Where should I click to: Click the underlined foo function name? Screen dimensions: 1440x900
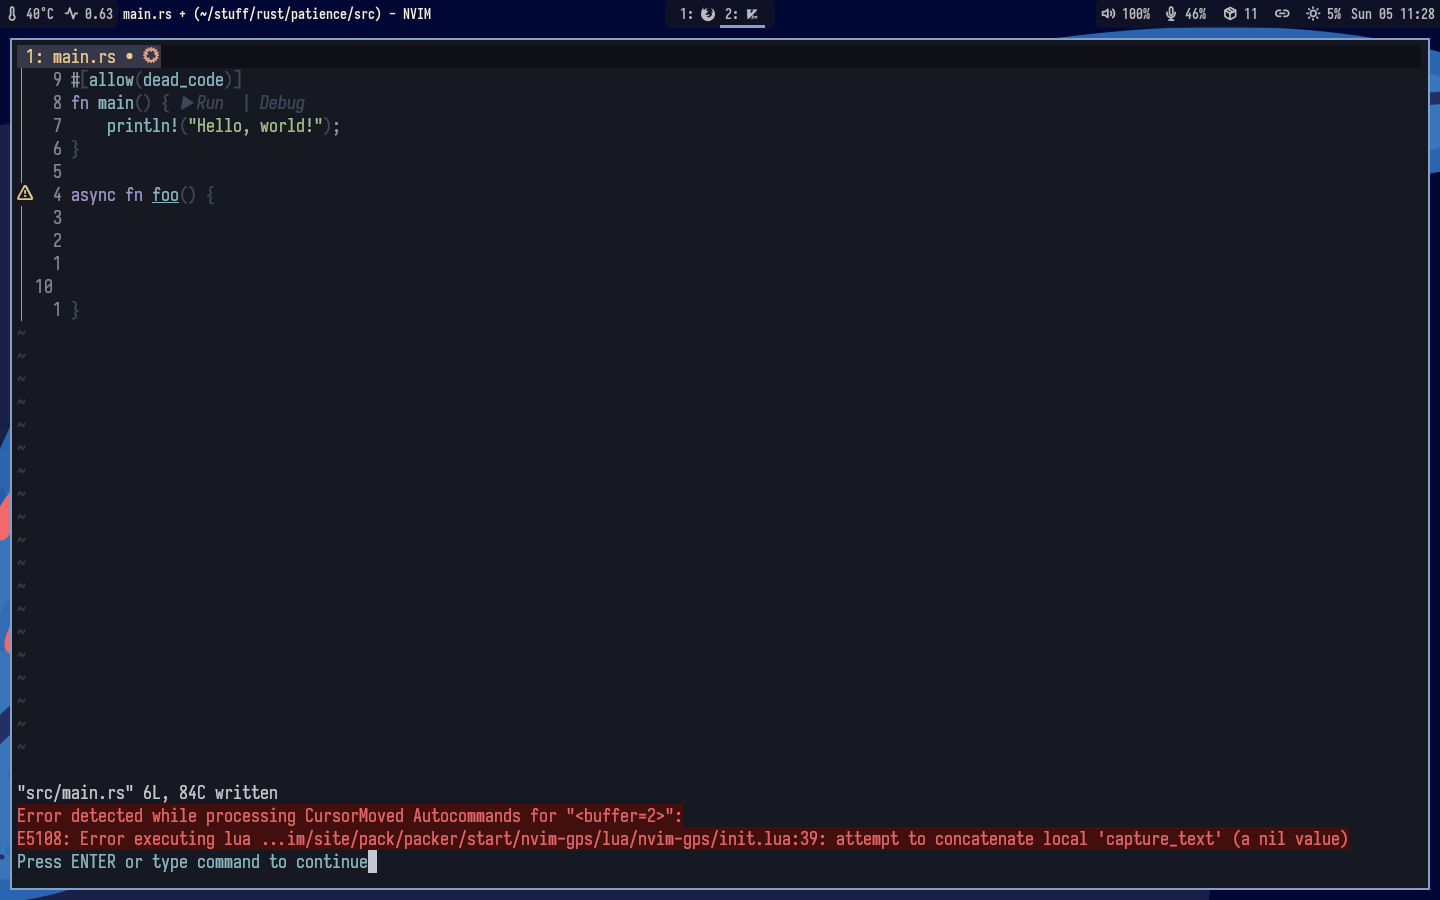[166, 195]
